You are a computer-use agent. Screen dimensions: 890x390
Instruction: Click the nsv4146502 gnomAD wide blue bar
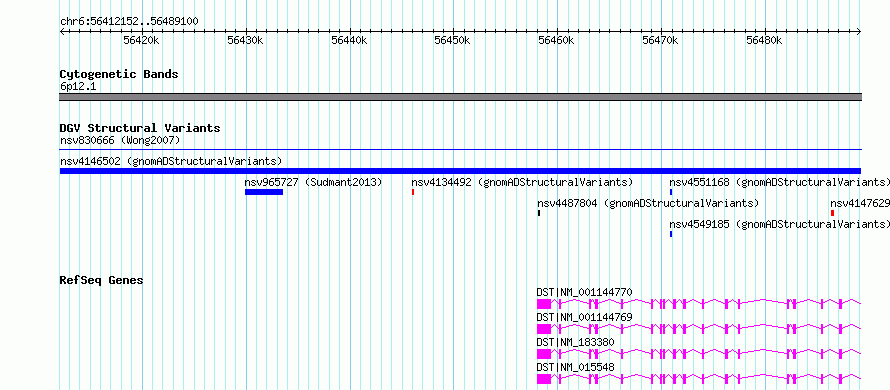coord(460,171)
